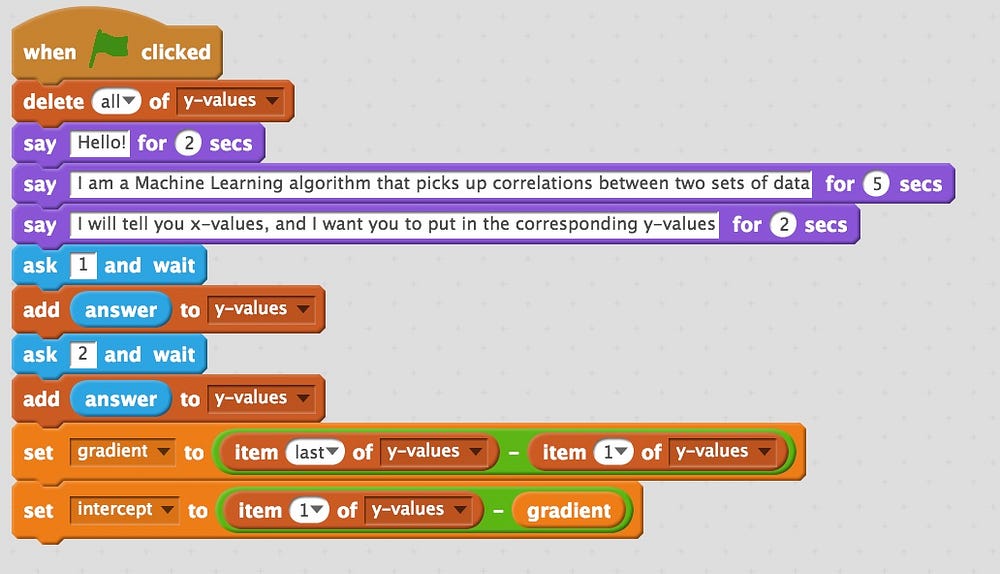Open the intercept variable dropdown
The height and width of the screenshot is (574, 1000).
coord(126,509)
